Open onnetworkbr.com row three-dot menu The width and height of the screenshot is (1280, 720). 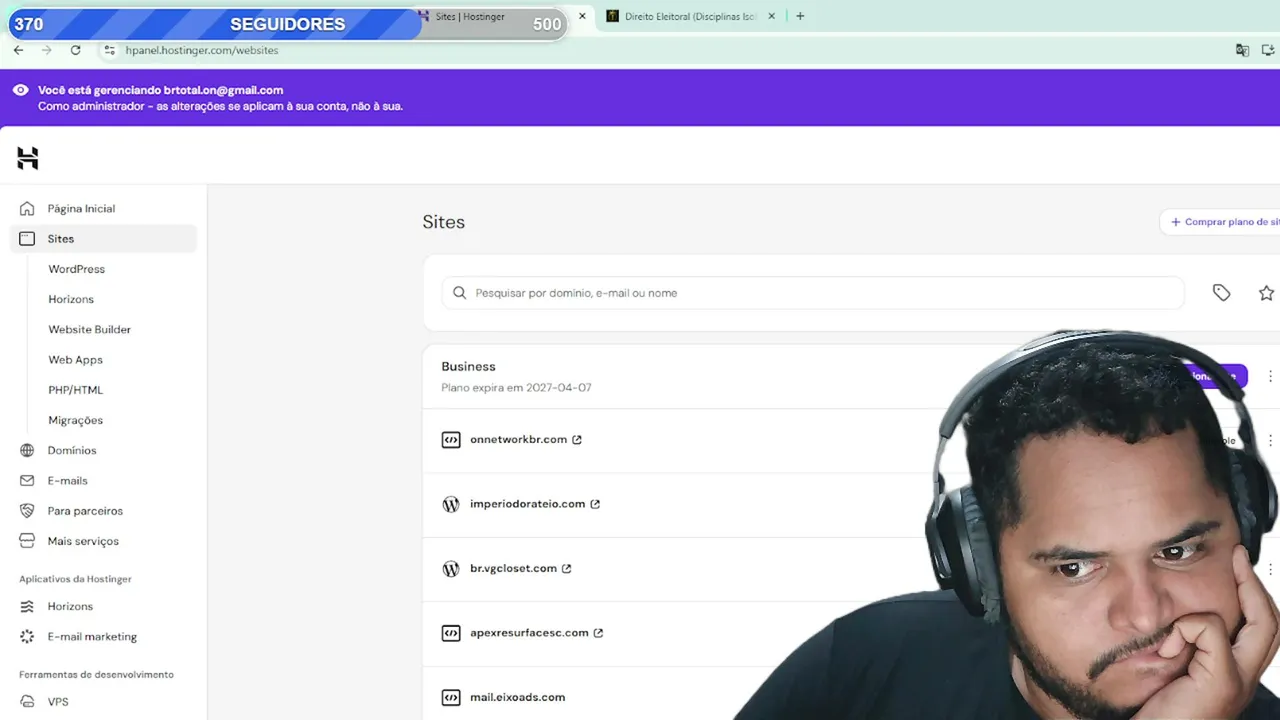[x=1270, y=440]
